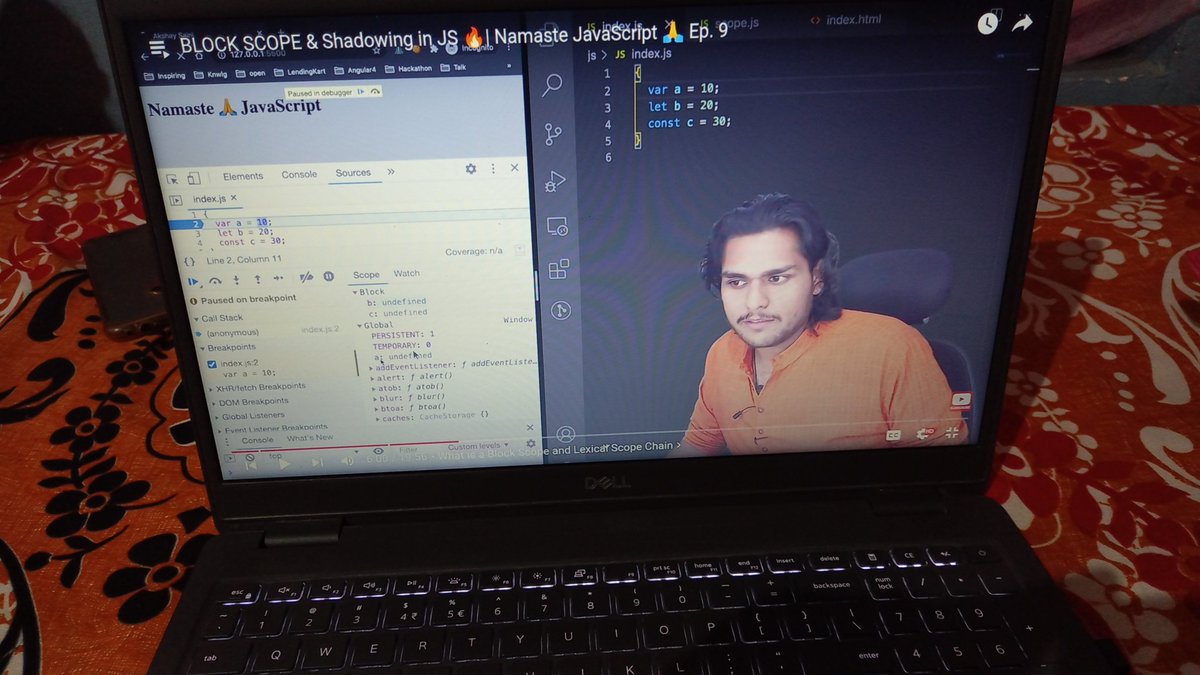Viewport: 1200px width, 675px height.
Task: Click line 2 in DevTools code gutter
Action: click(x=197, y=224)
